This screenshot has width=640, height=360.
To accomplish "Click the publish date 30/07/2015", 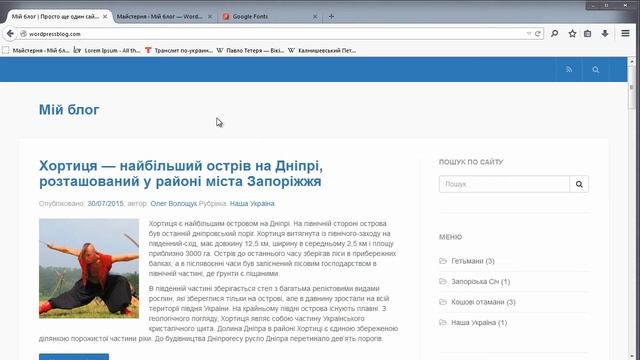I will pyautogui.click(x=105, y=203).
